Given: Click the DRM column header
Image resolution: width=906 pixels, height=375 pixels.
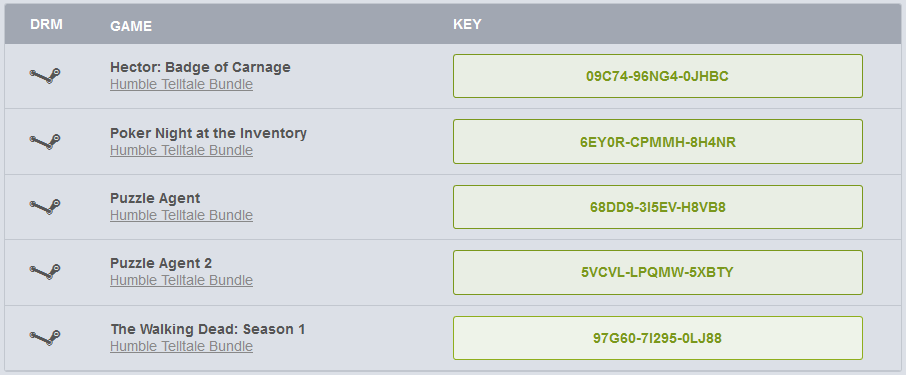Looking at the screenshot, I should pos(46,24).
